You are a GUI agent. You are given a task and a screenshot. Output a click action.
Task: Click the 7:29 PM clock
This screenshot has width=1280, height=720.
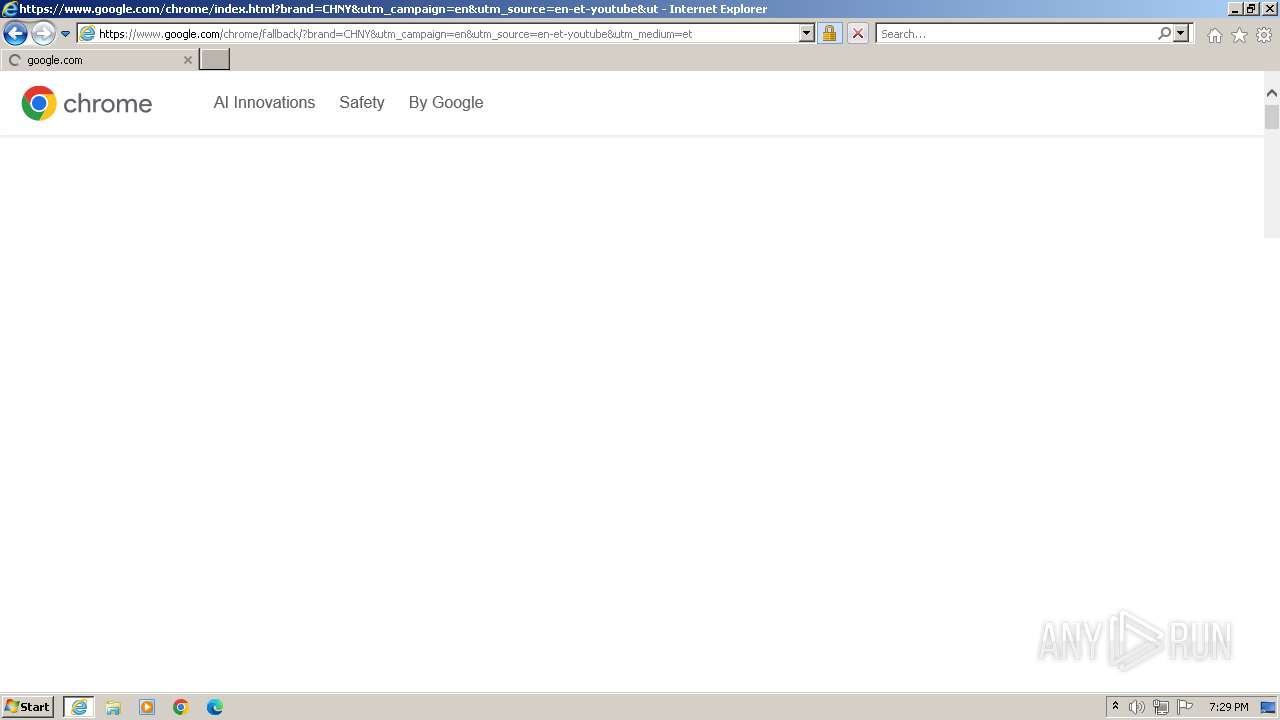[x=1229, y=707]
